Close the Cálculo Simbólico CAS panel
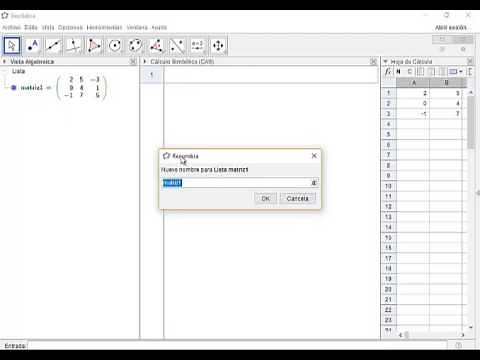480x360 pixels. coord(373,62)
